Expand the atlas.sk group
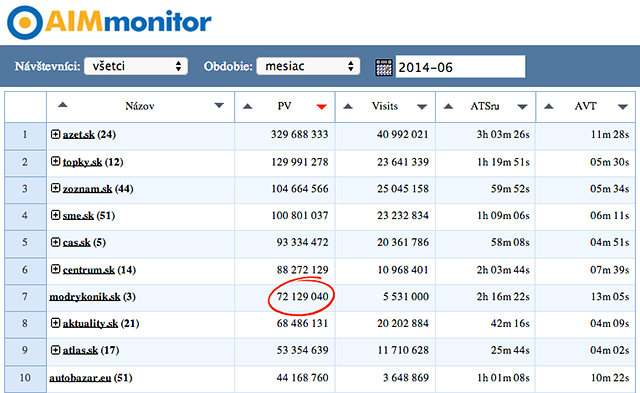This screenshot has height=393, width=640. click(56, 350)
